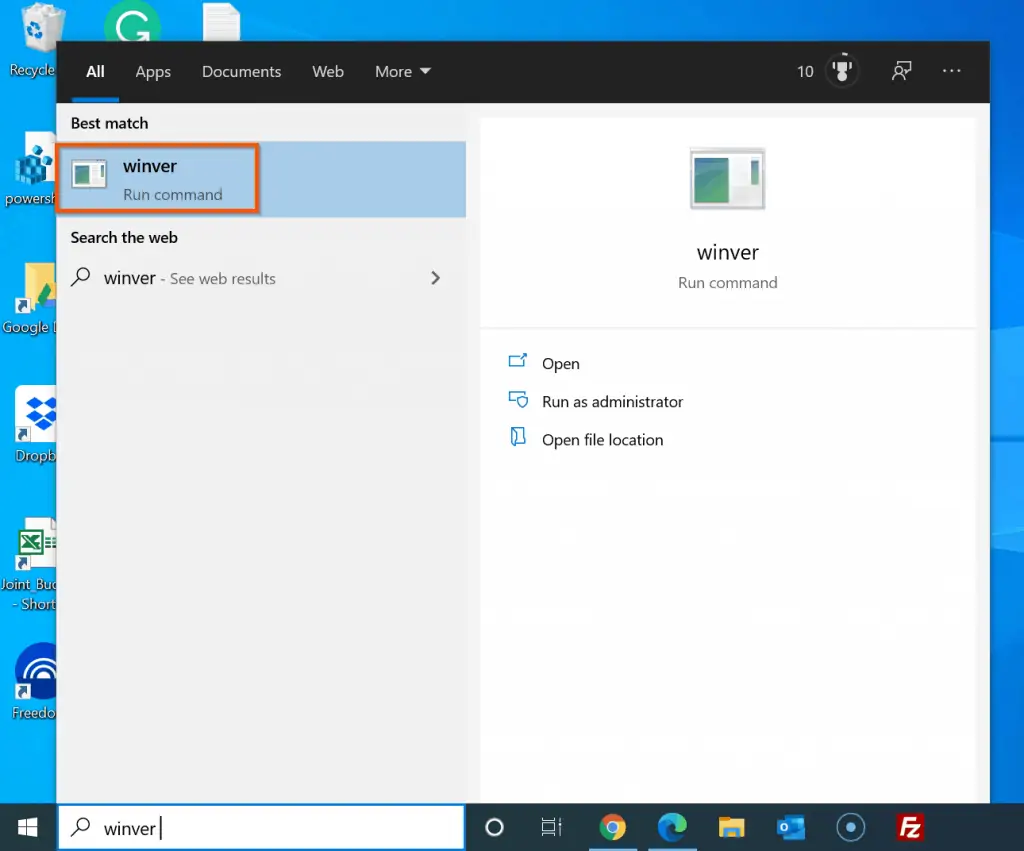Choose Open file location
The width and height of the screenshot is (1024, 851).
pyautogui.click(x=602, y=440)
